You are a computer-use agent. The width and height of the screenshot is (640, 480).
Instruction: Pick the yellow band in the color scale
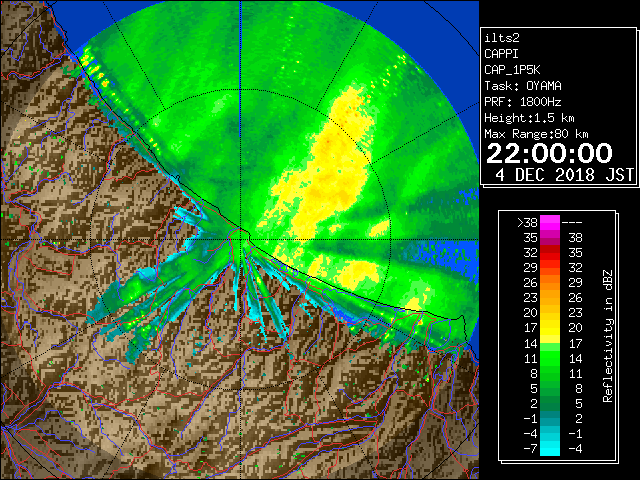(x=550, y=328)
